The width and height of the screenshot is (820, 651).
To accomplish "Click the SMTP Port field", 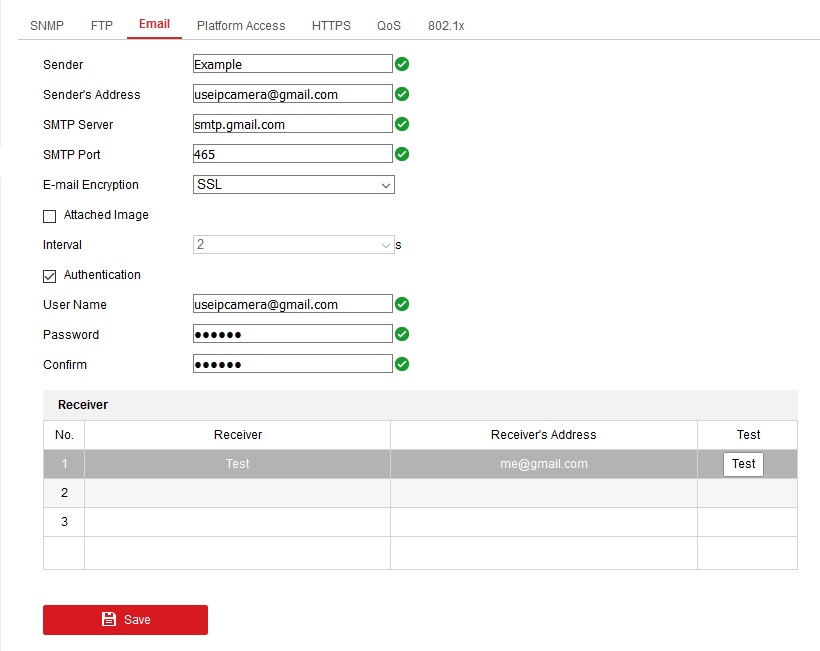I will click(x=292, y=154).
